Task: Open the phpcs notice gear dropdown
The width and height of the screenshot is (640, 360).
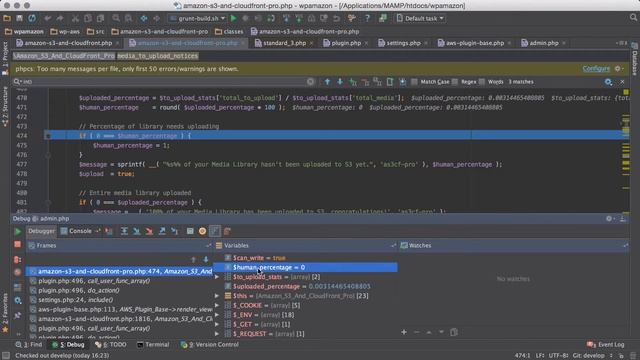Action: click(619, 69)
